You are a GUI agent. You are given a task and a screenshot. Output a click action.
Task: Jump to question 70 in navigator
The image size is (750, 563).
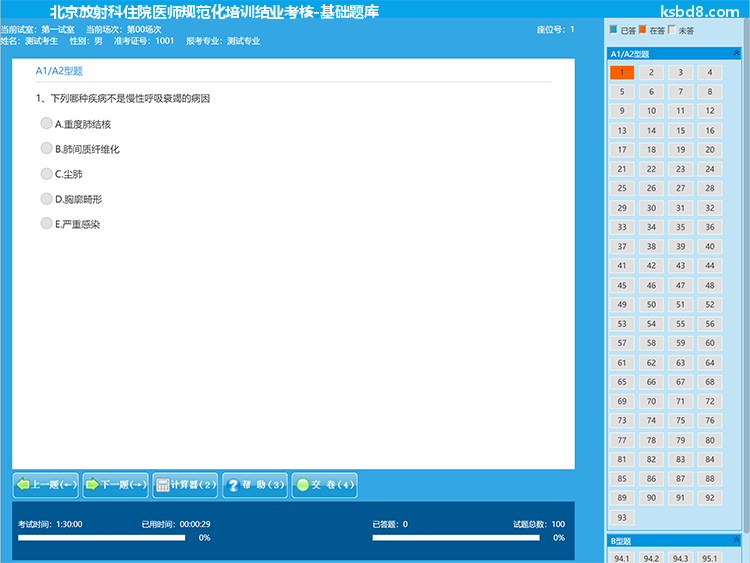click(651, 401)
